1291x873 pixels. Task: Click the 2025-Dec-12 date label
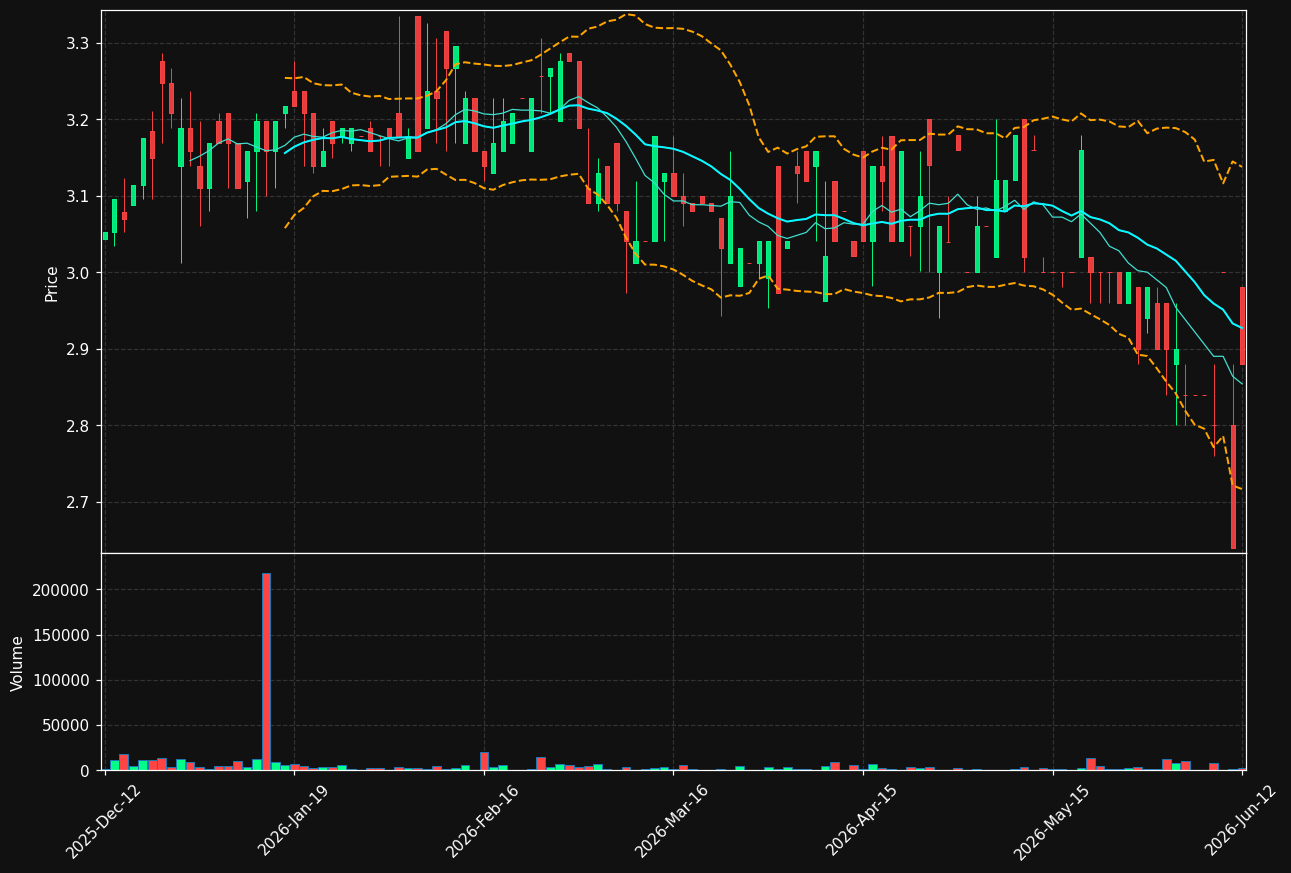(x=103, y=821)
